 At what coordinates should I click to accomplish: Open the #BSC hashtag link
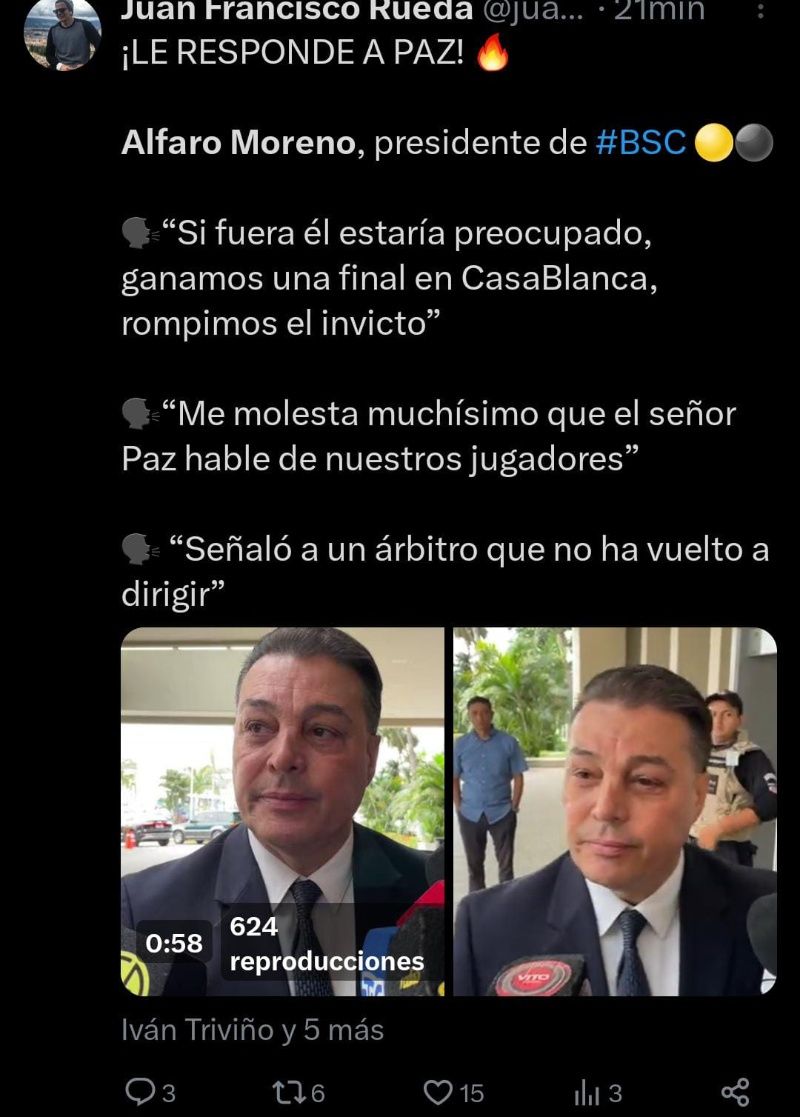coord(641,142)
